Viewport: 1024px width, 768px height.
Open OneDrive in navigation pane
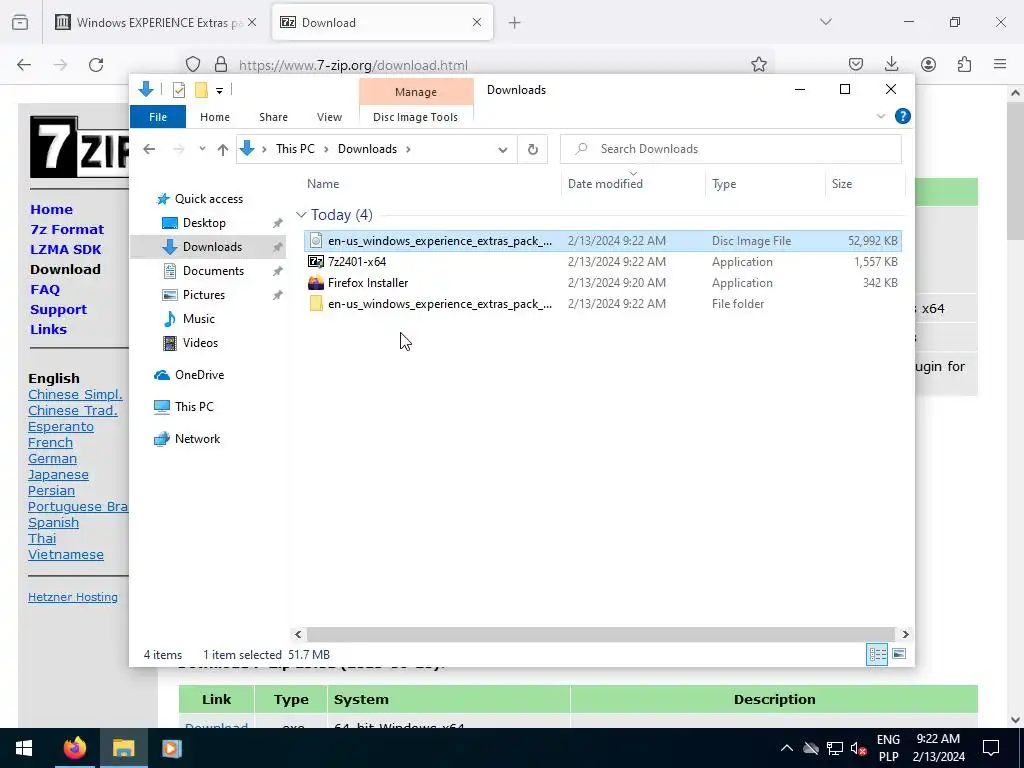pos(199,375)
